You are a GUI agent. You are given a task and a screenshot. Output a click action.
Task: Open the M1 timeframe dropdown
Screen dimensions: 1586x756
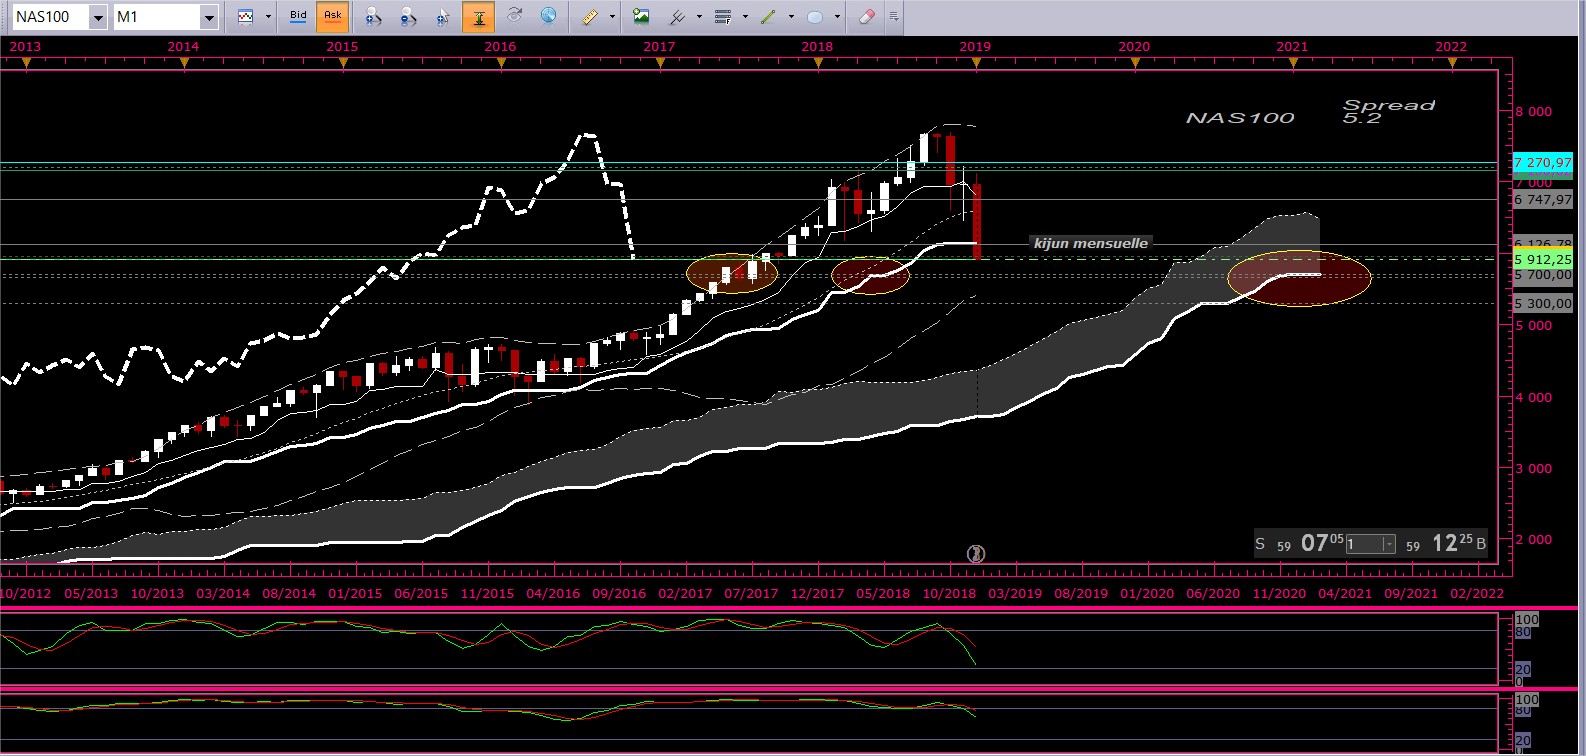click(x=208, y=17)
